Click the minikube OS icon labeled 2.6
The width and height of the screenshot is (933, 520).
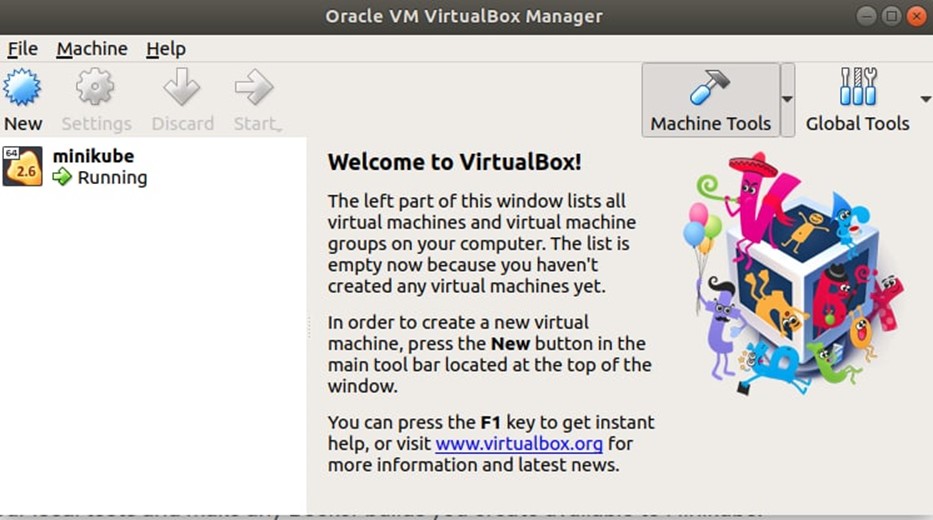(23, 167)
